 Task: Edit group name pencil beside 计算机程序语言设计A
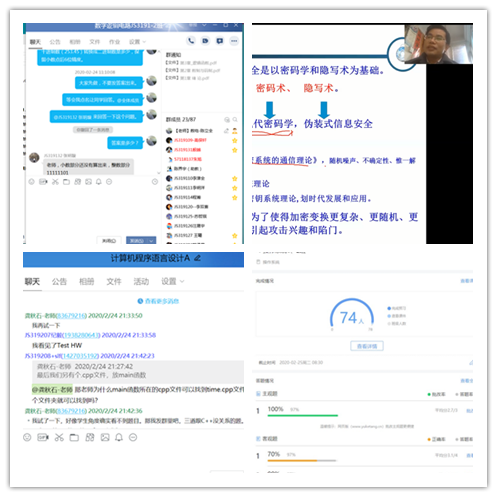197,258
